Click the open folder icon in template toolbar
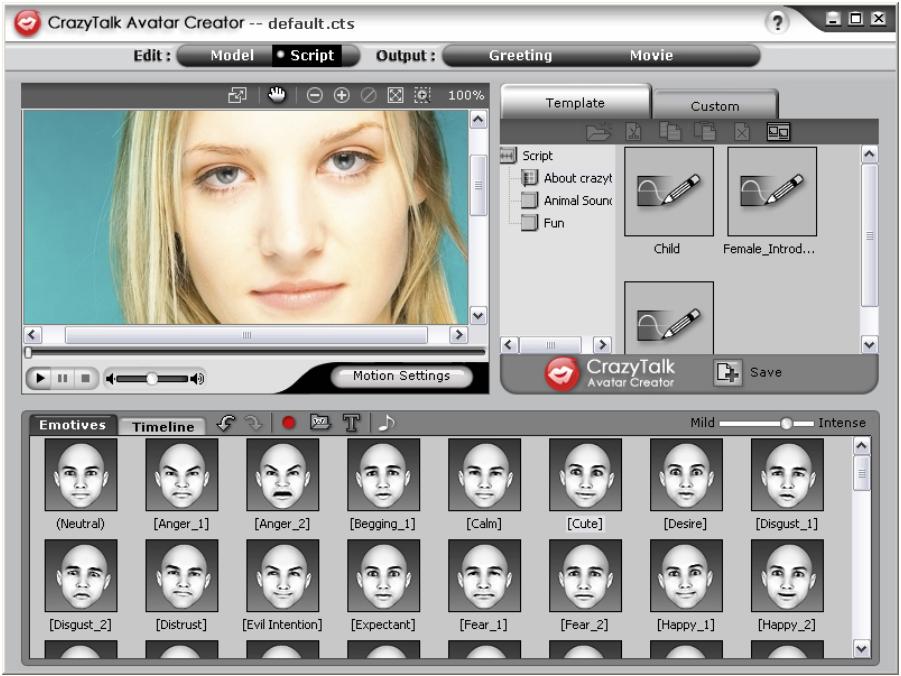901x676 pixels. coord(598,132)
